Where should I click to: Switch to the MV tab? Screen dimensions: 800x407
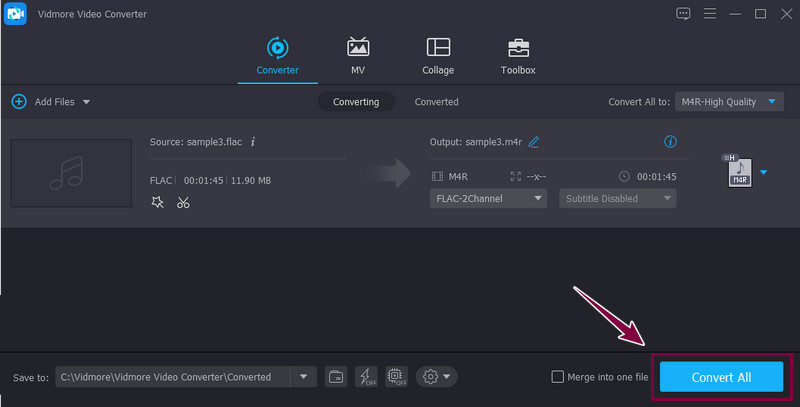(x=357, y=56)
